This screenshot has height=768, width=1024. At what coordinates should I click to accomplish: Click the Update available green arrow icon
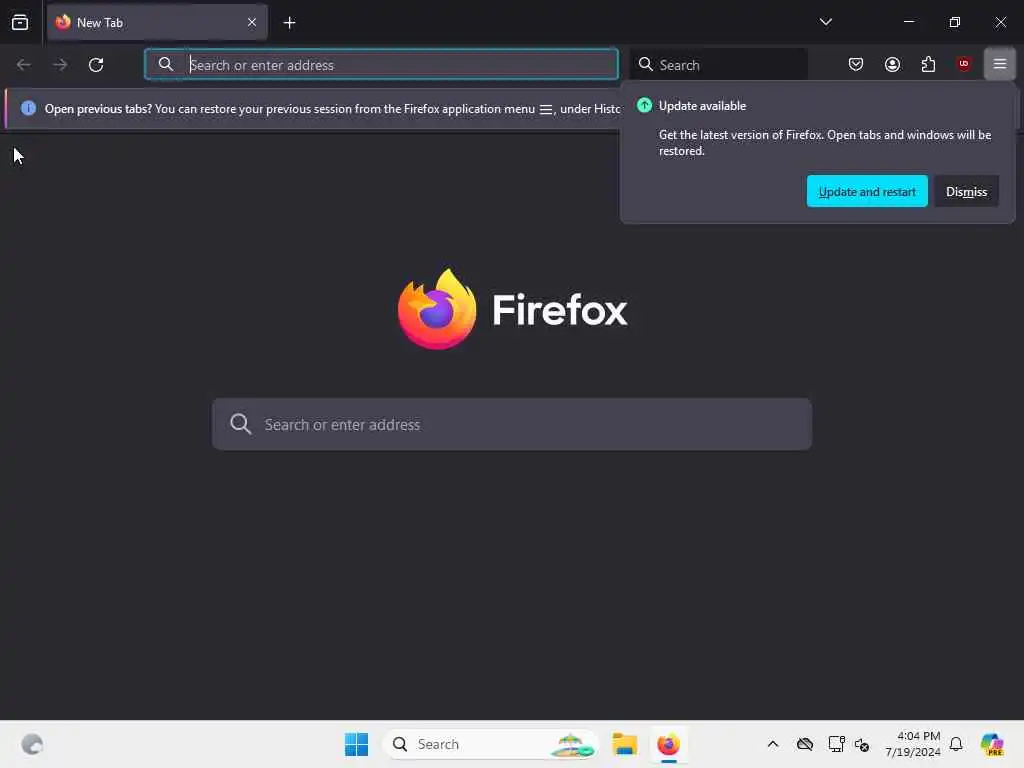(645, 105)
